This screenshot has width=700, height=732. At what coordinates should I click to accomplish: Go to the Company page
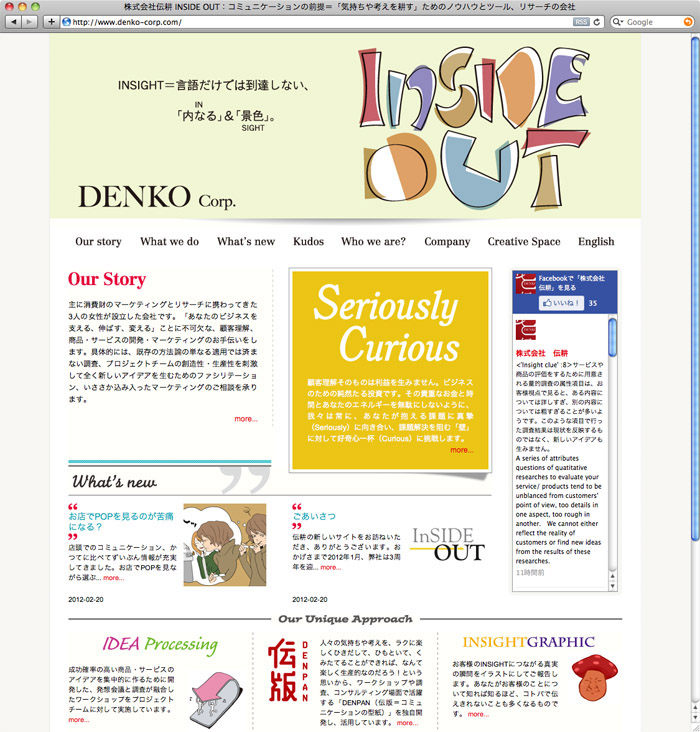447,241
